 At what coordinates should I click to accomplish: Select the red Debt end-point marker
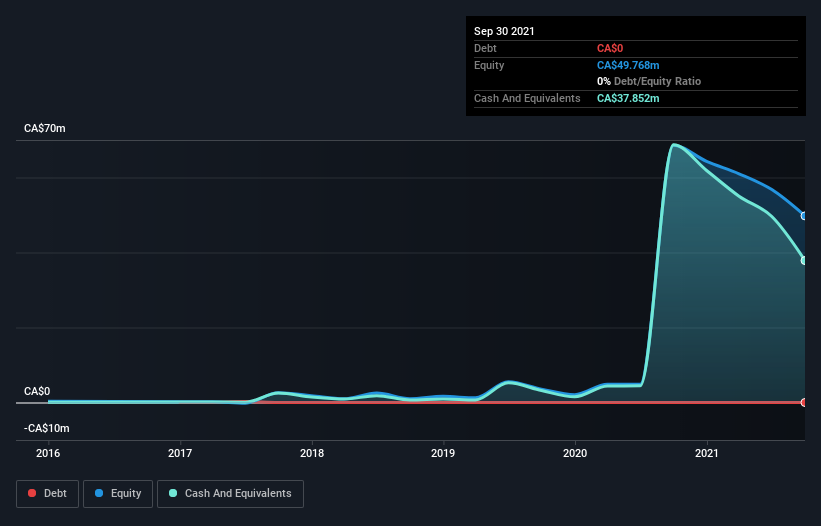pos(804,402)
